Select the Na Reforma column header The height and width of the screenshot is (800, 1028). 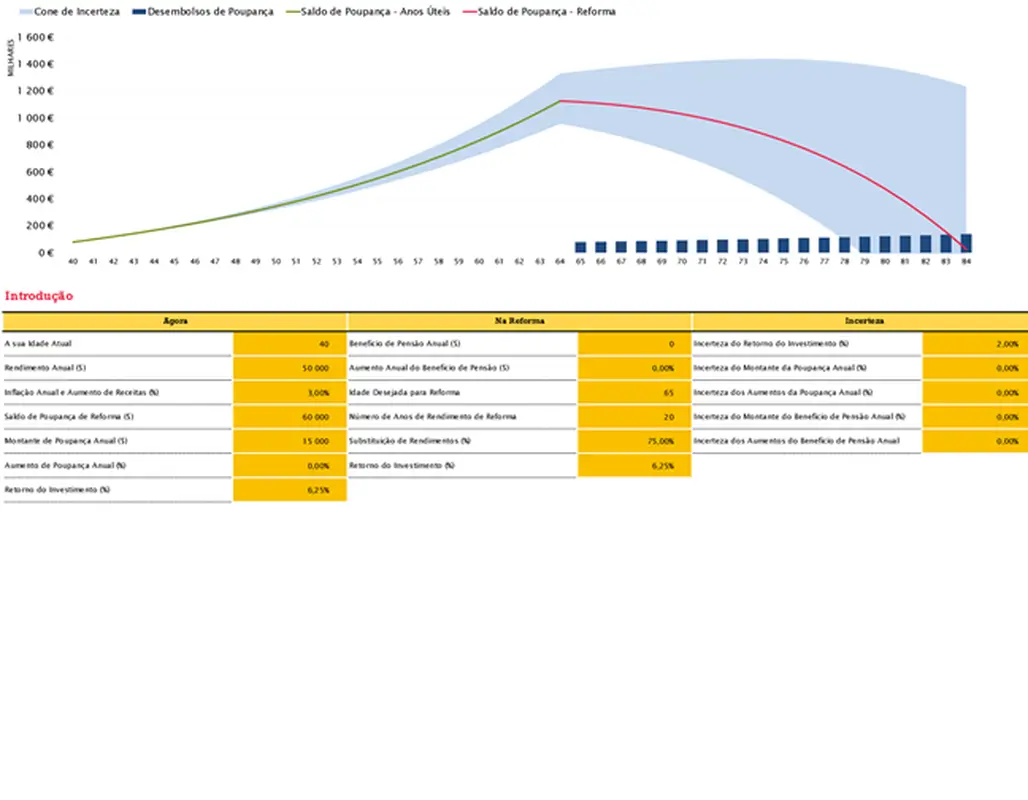tap(519, 321)
